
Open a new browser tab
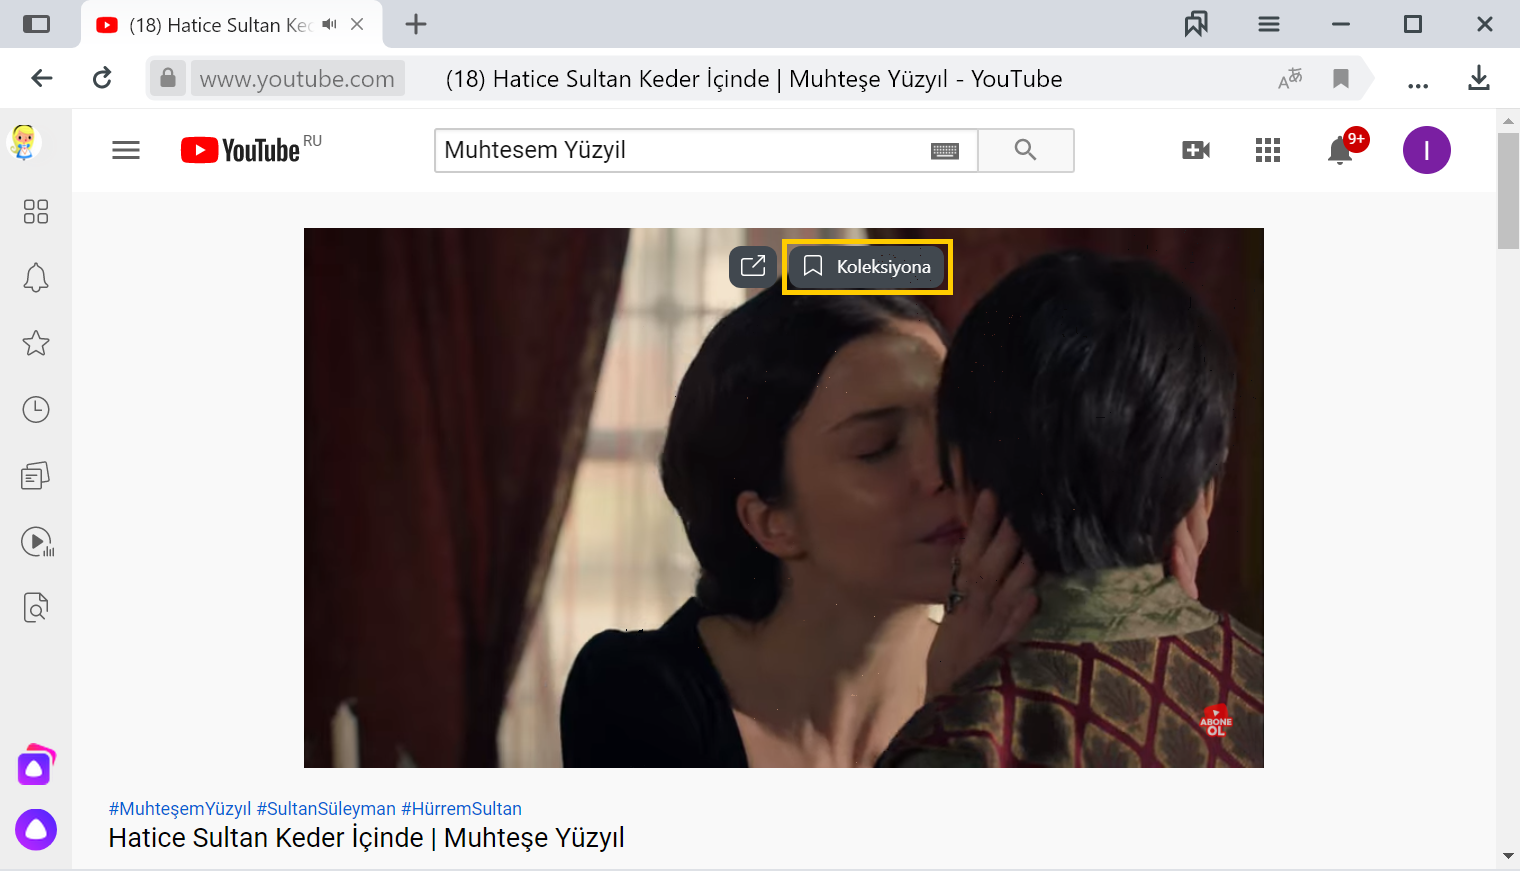click(416, 24)
